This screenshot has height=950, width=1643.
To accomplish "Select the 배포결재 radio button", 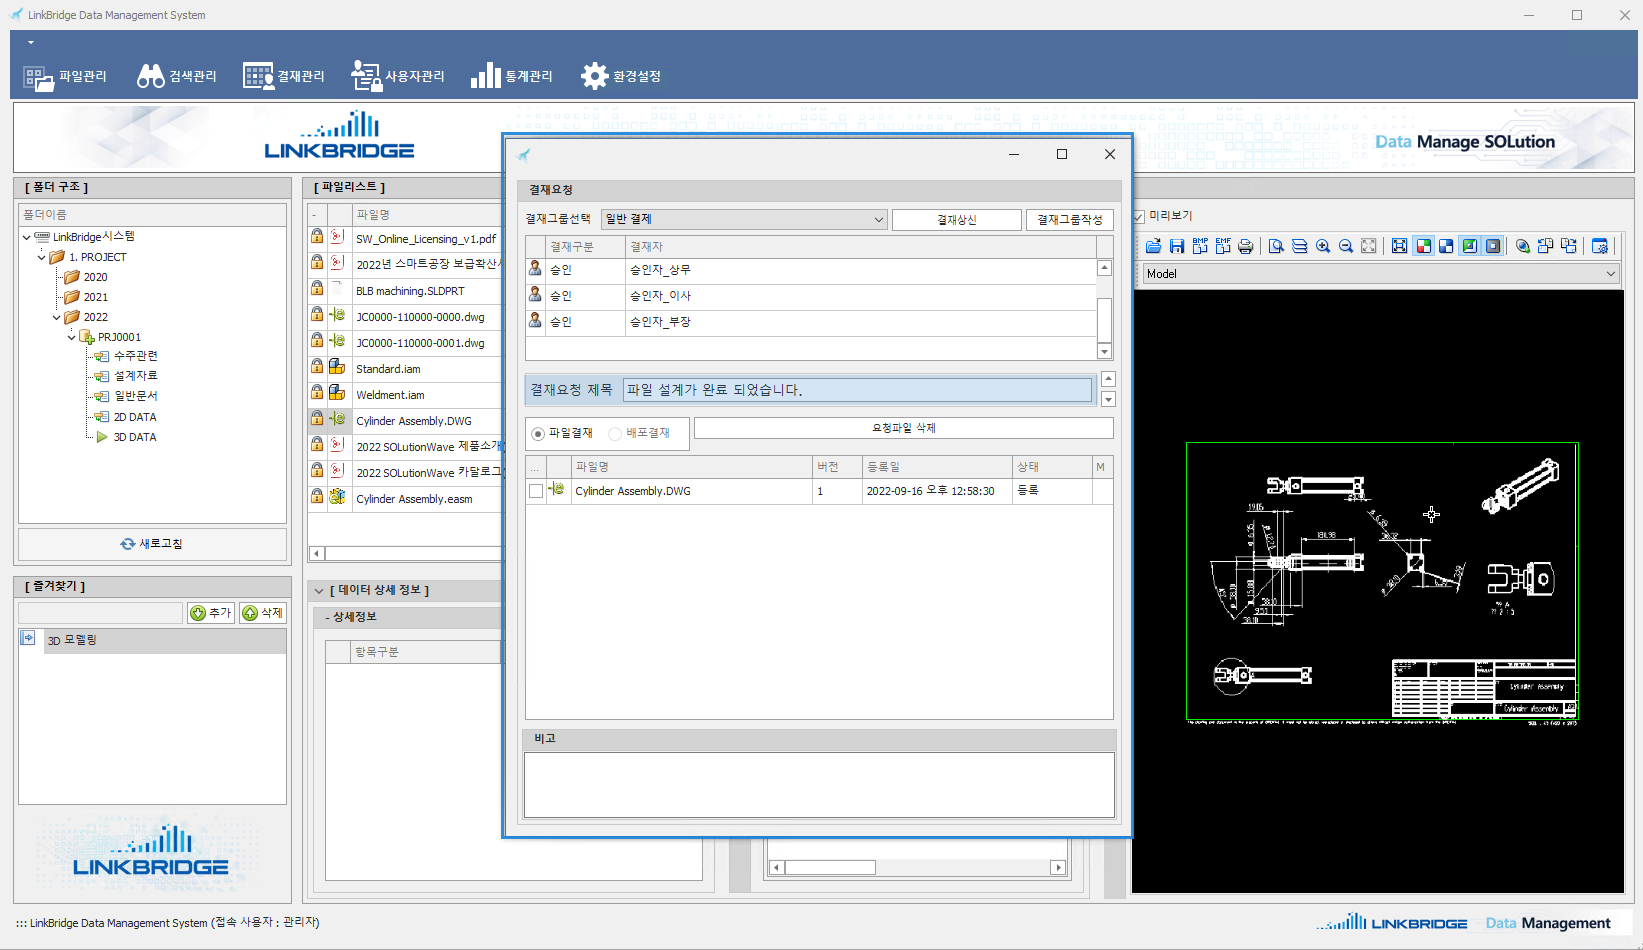I will point(615,433).
